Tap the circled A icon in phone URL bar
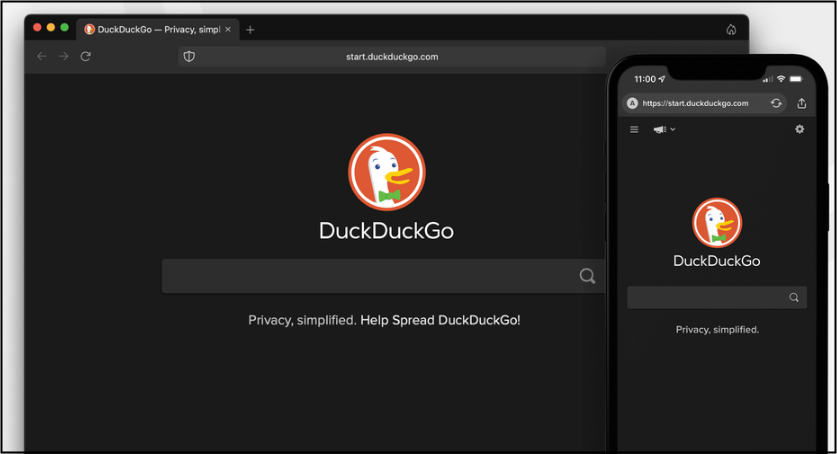 (632, 103)
